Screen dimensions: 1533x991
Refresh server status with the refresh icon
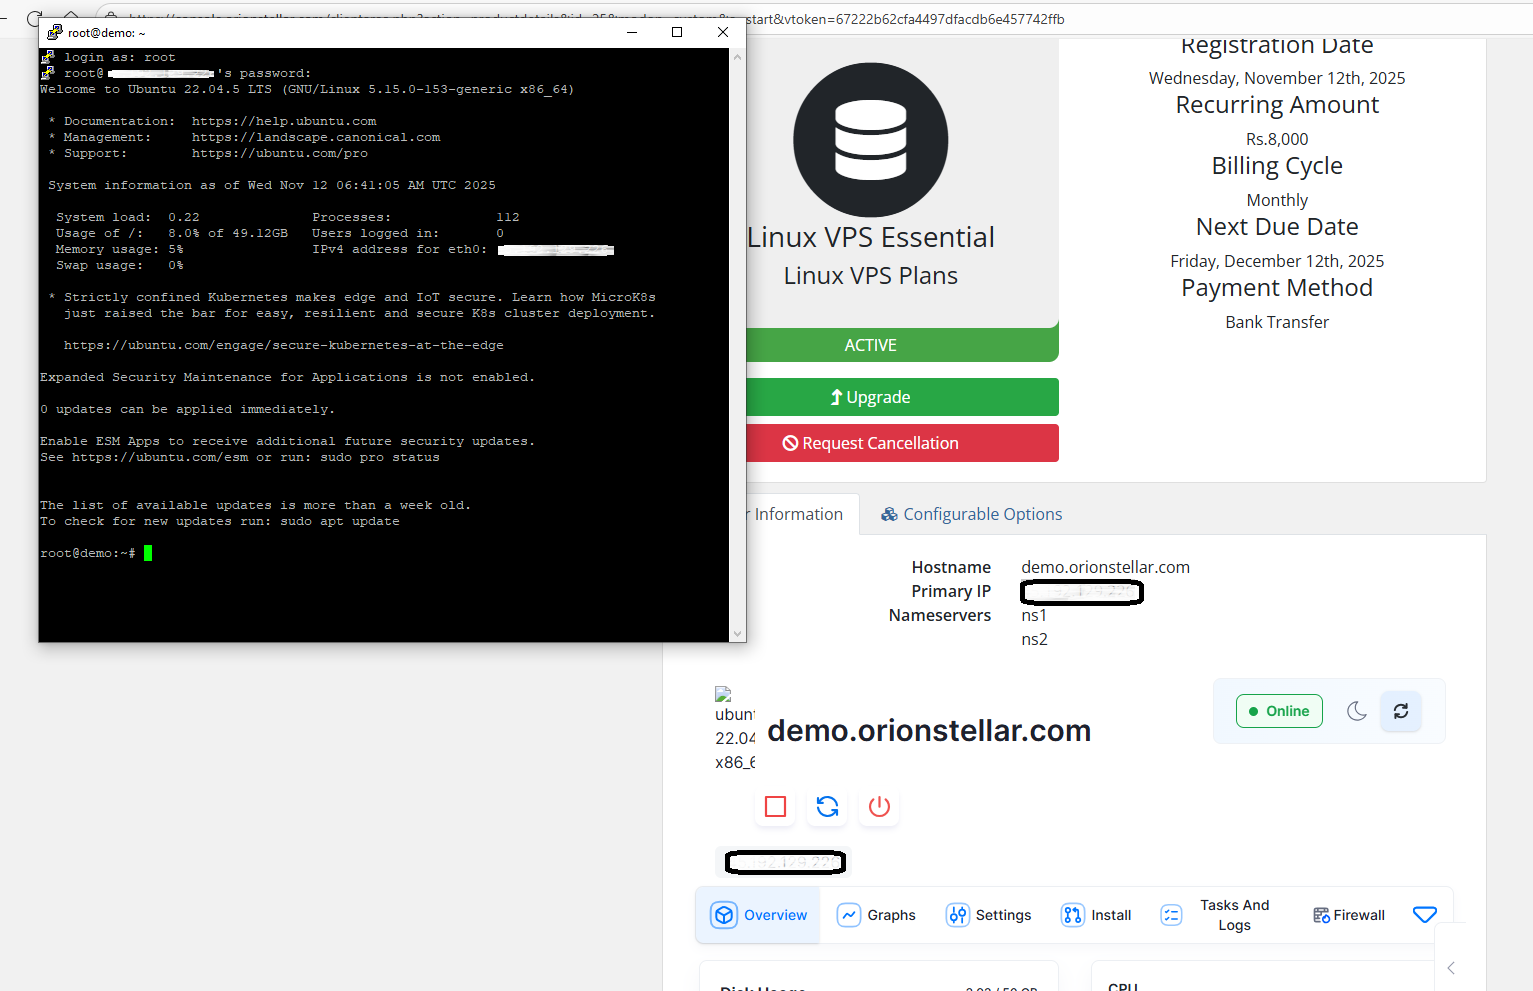click(1400, 711)
